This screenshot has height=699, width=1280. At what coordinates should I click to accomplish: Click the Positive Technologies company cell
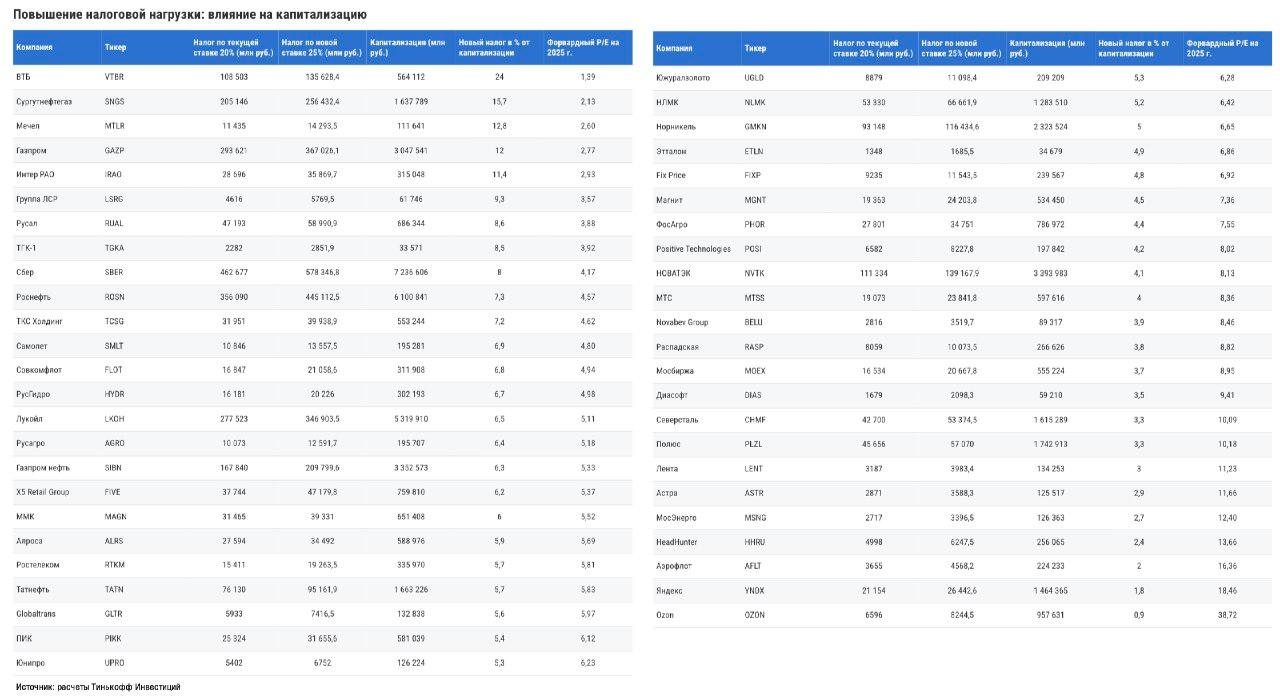(693, 249)
